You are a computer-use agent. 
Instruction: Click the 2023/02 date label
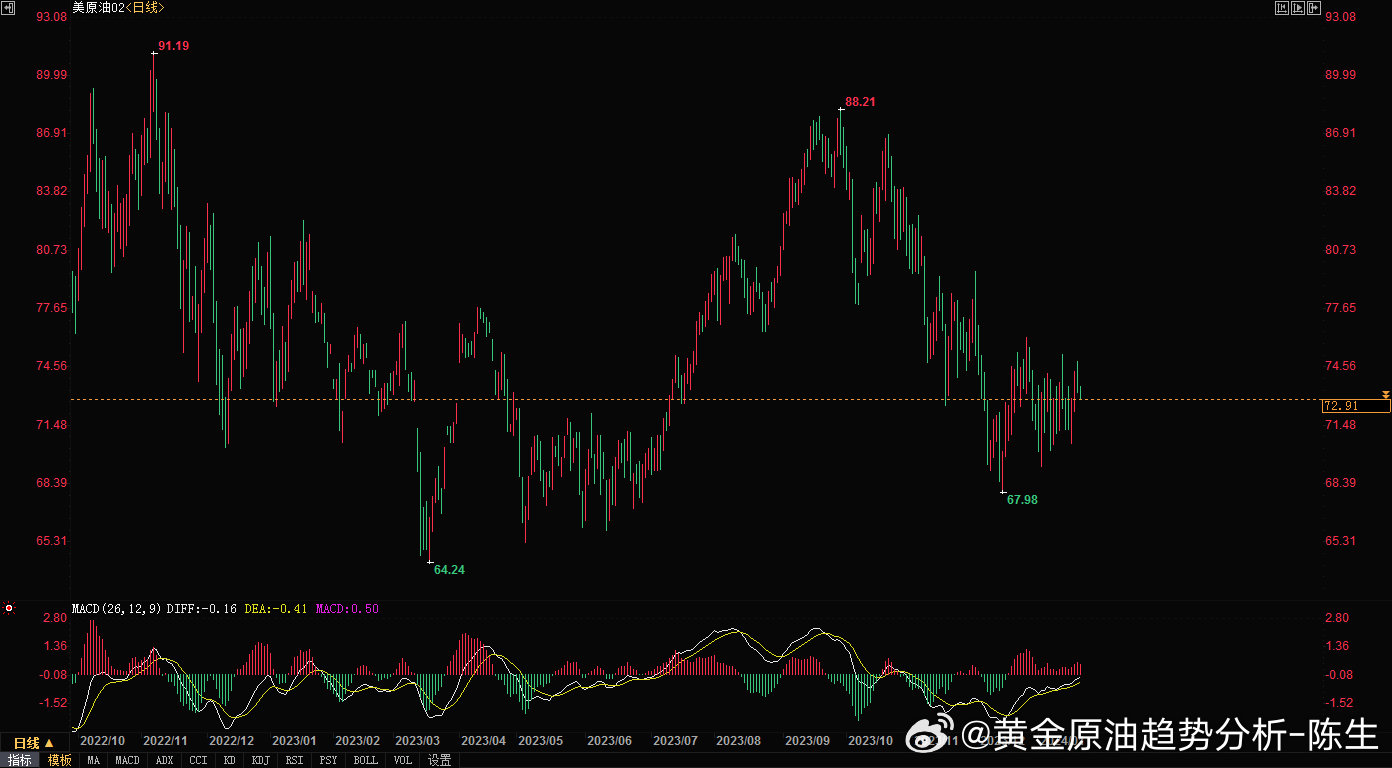(x=357, y=741)
